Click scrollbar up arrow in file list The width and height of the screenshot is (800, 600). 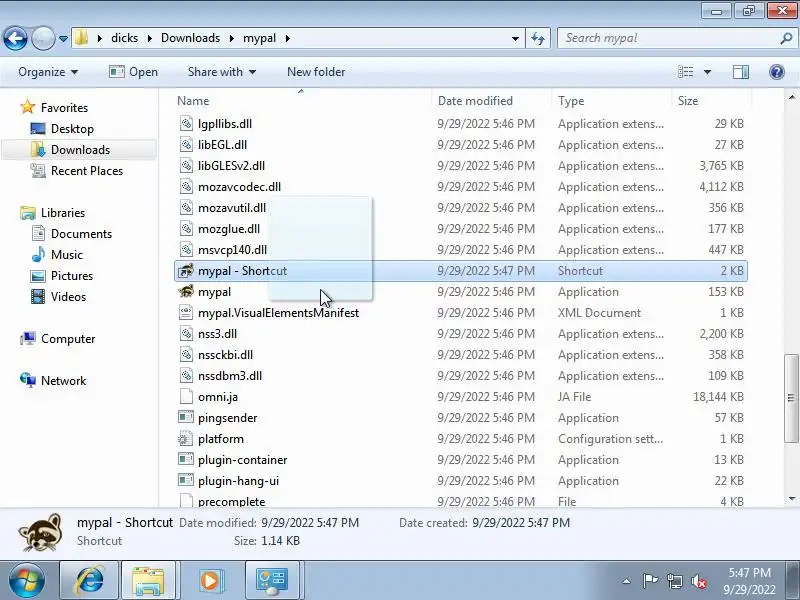[x=791, y=97]
